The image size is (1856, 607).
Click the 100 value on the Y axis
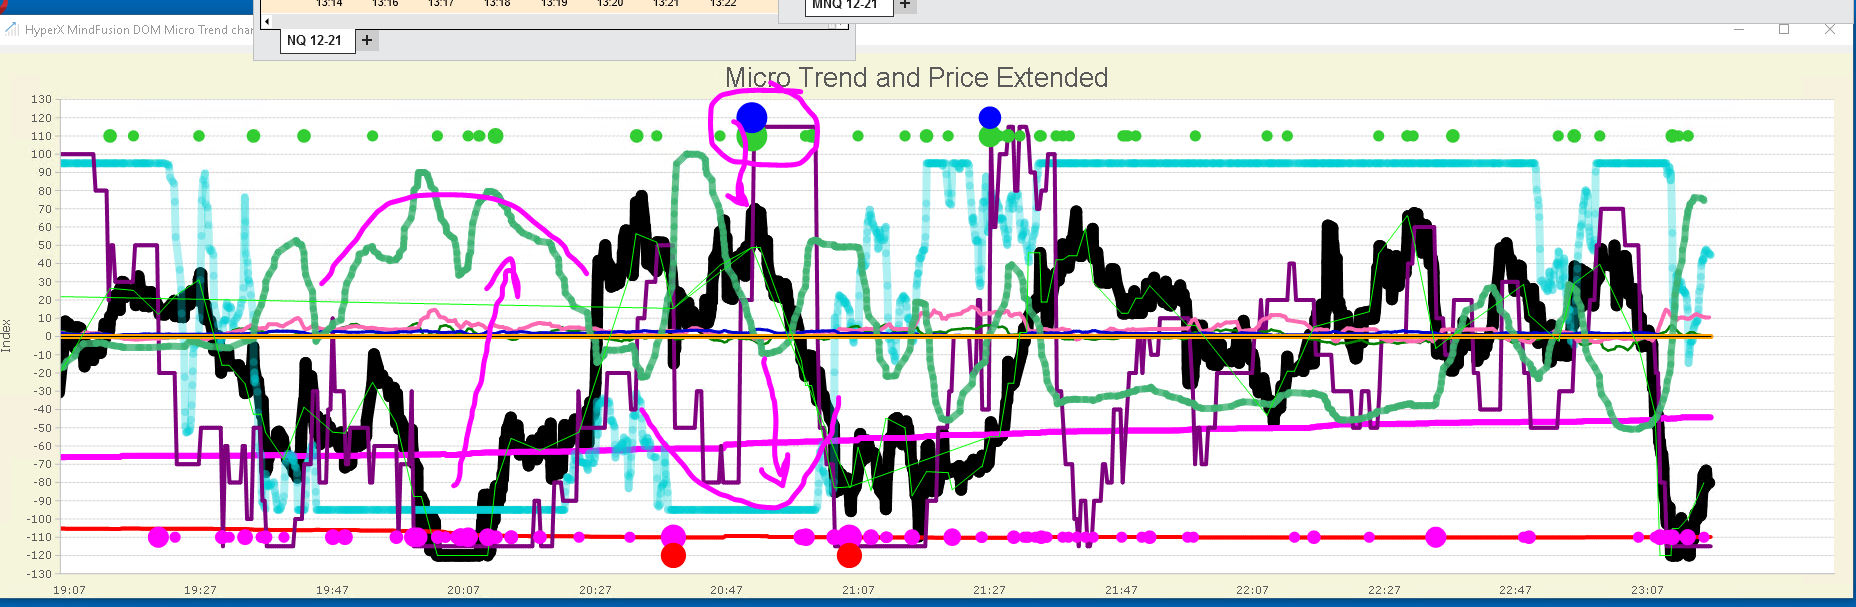[41, 154]
